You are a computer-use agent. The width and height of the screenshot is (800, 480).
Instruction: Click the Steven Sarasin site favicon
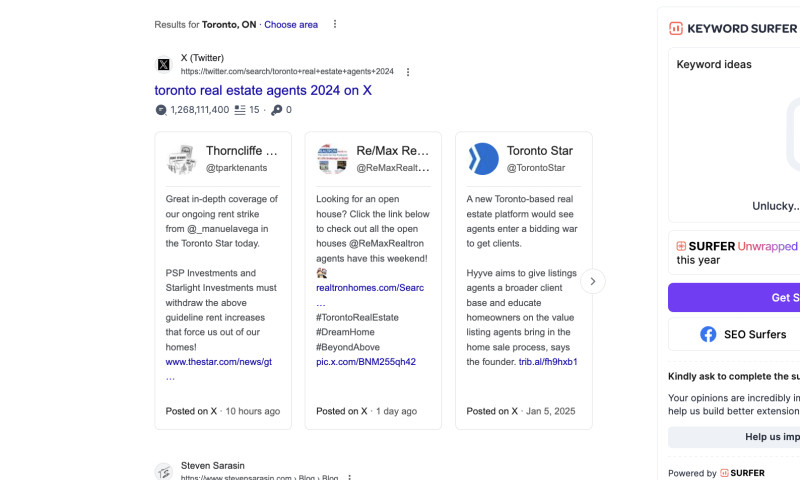(x=164, y=472)
